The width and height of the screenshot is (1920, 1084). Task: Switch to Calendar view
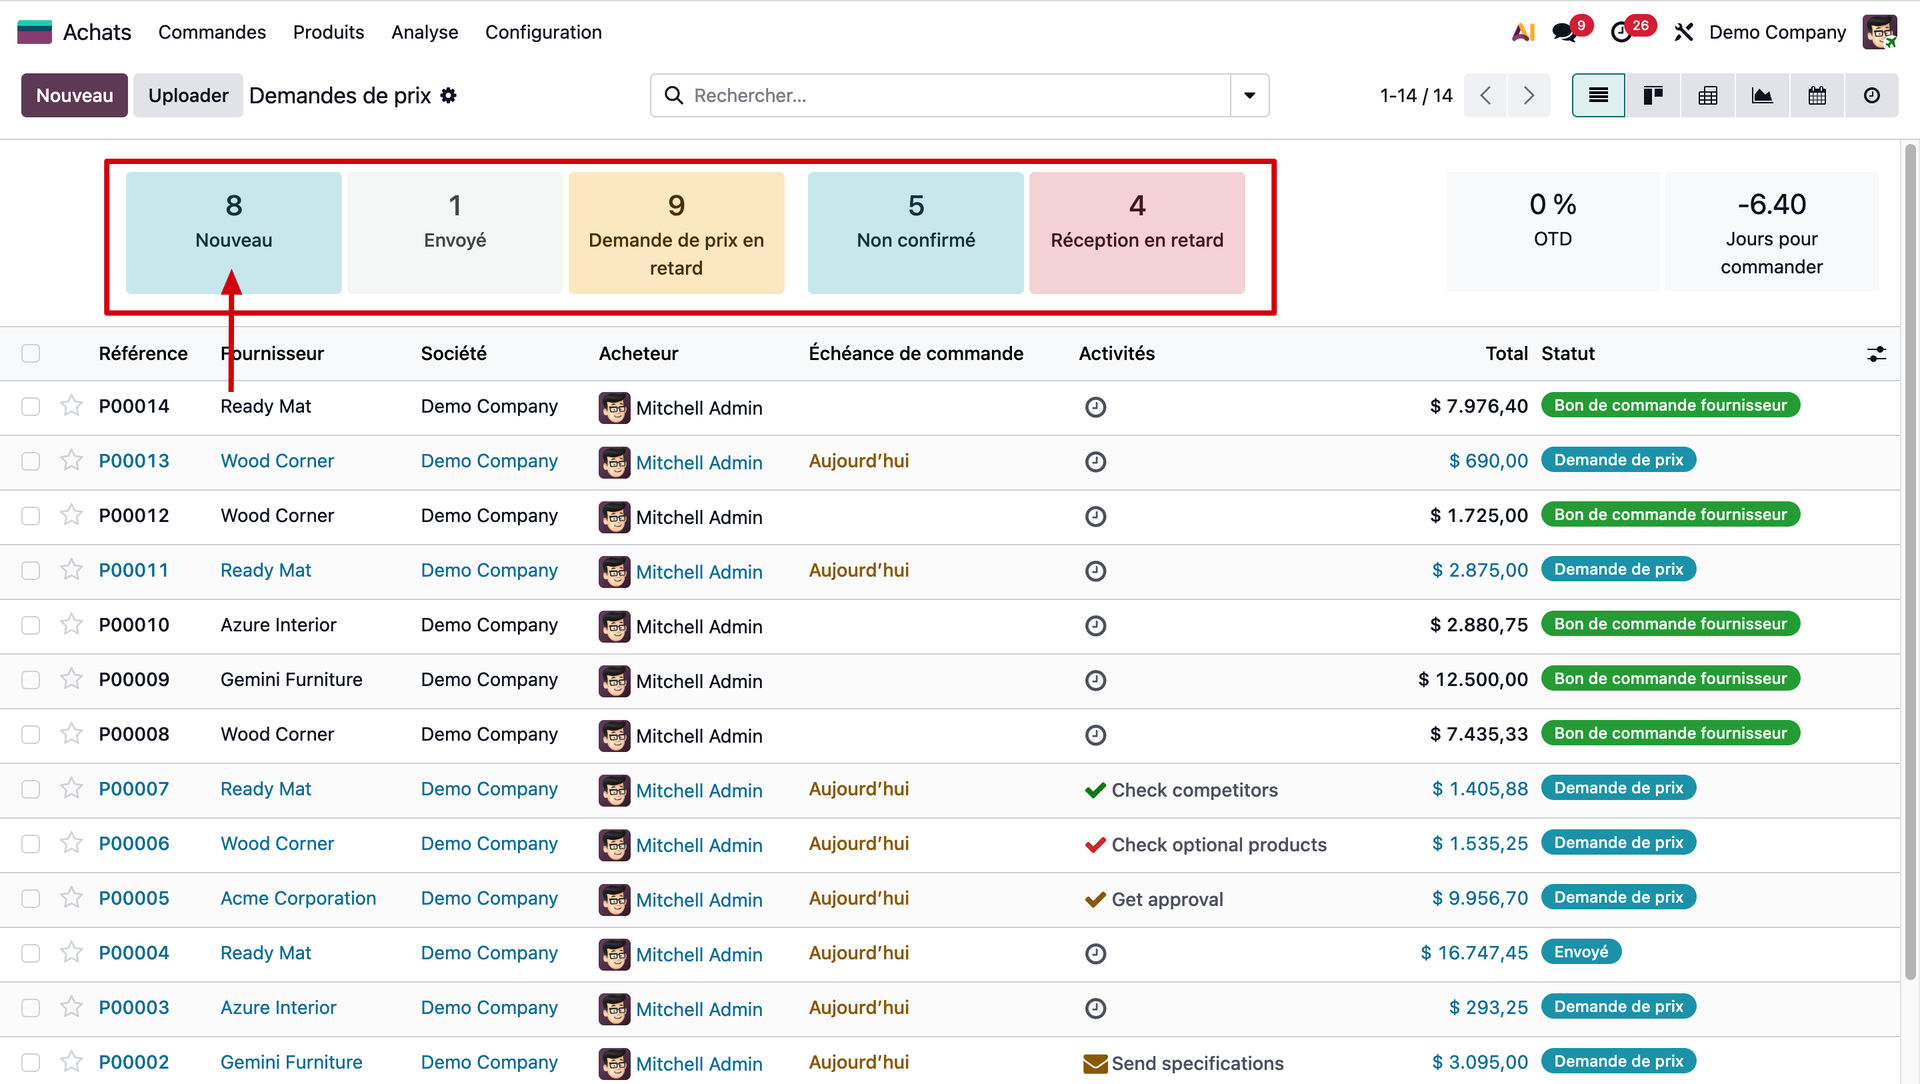[x=1817, y=95]
